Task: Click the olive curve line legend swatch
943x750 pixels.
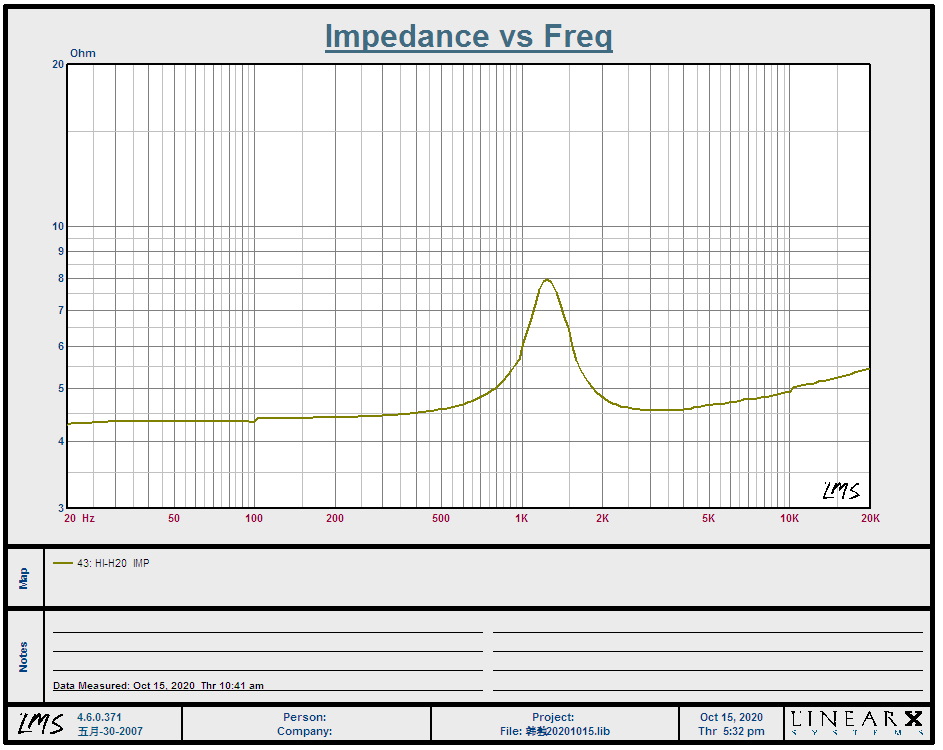Action: [x=63, y=563]
